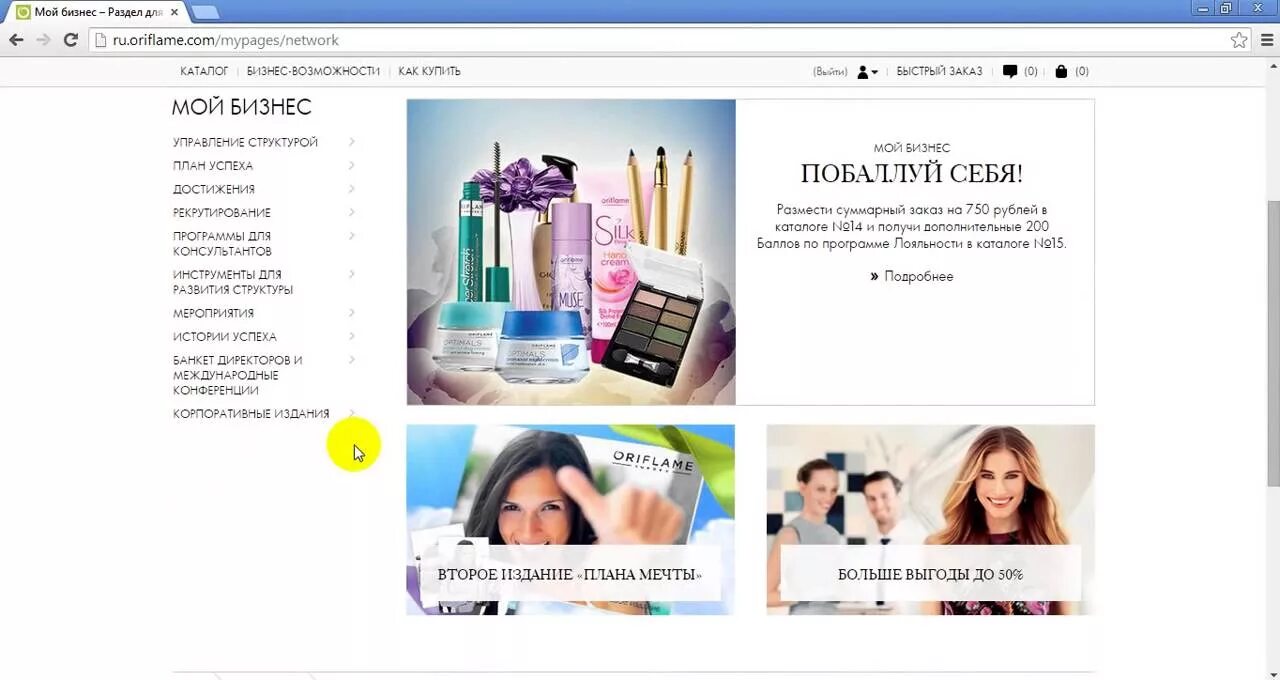Screen dimensions: 1280x680
Task: Expand chevron next to Истории успеха
Action: pos(351,336)
